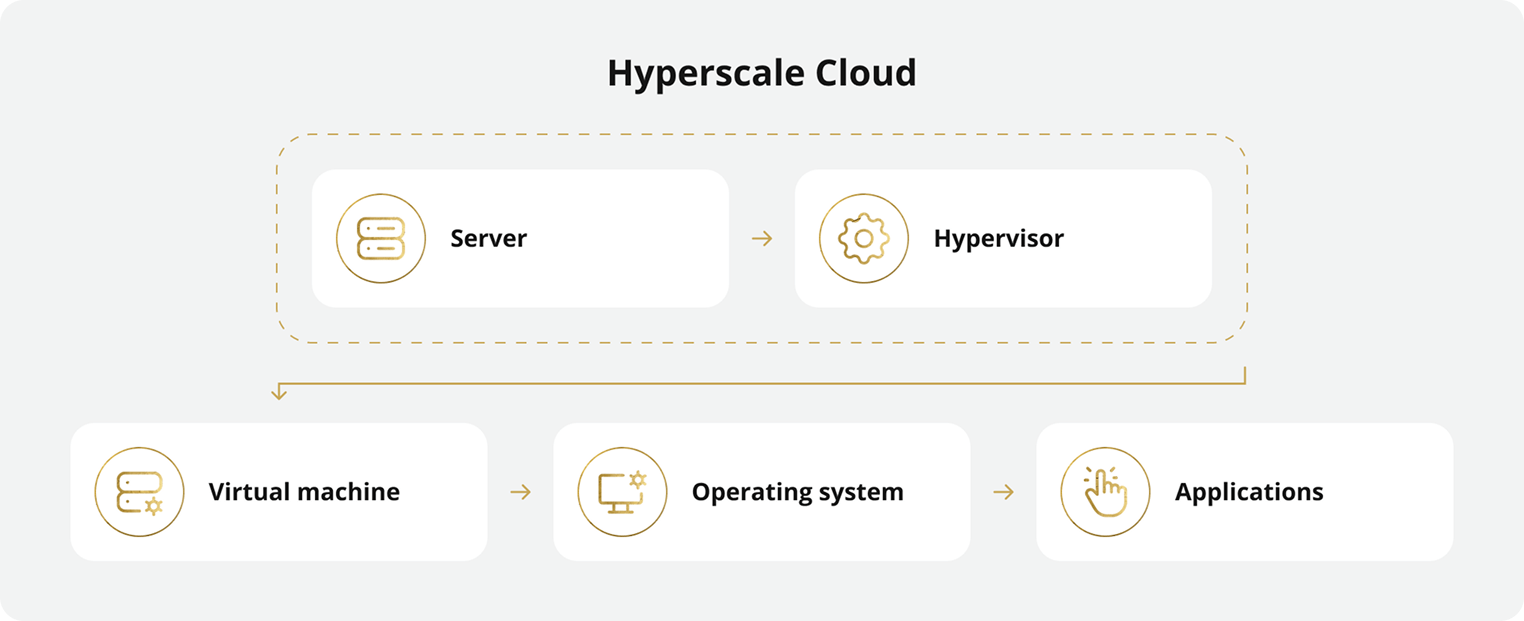Open the Hypervisor card
The height and width of the screenshot is (621, 1524).
(x=1003, y=238)
